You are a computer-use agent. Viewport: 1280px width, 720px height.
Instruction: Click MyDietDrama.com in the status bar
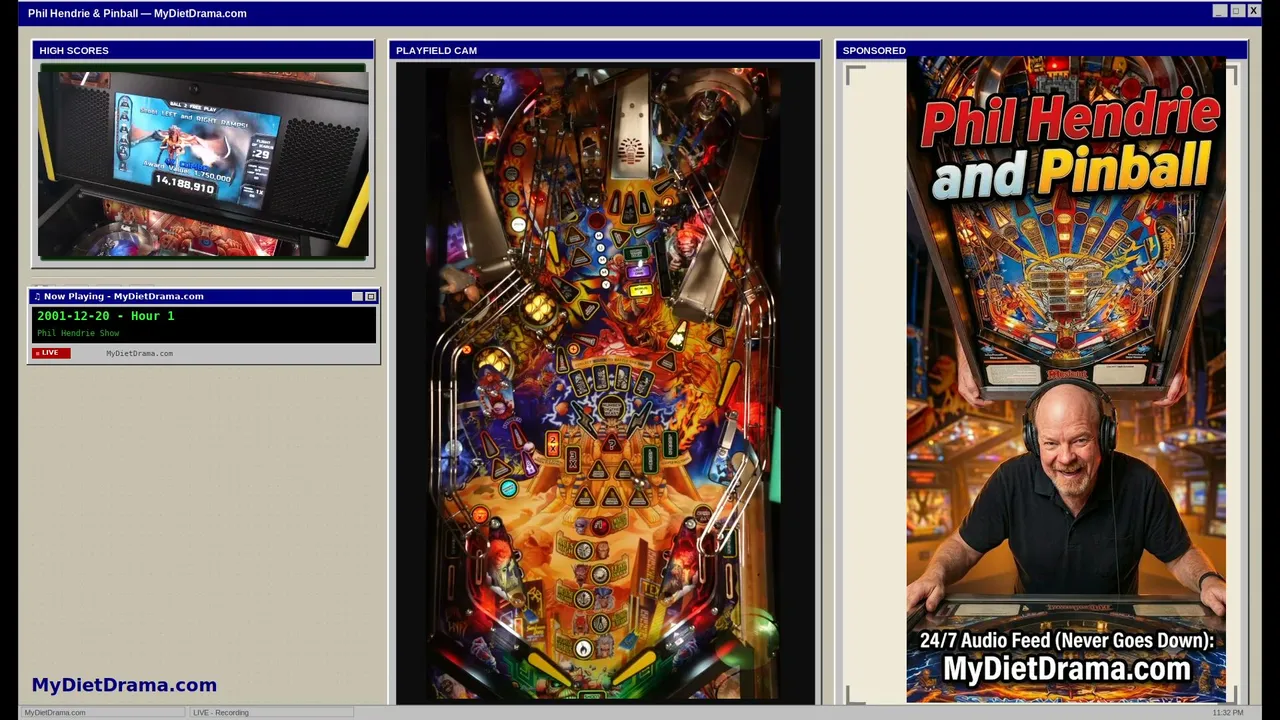click(55, 712)
